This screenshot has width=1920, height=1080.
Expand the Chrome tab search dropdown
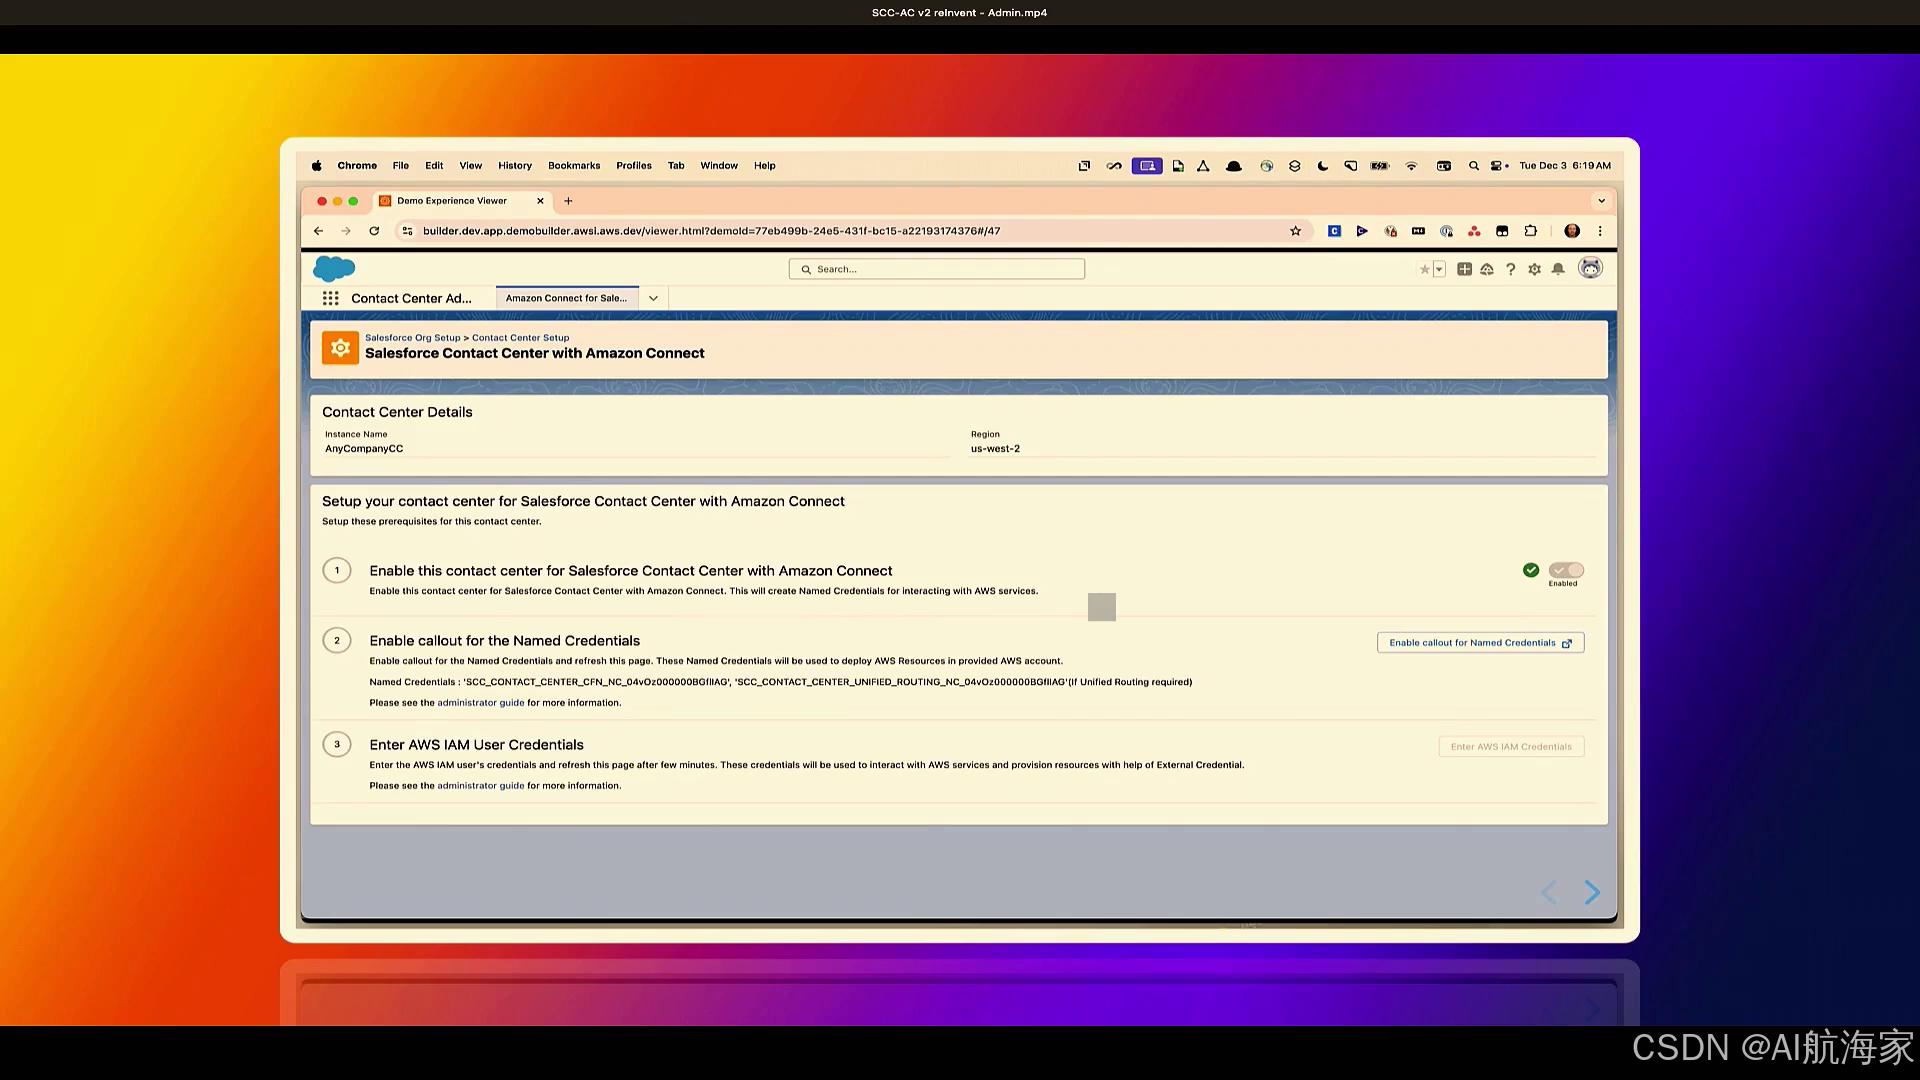pos(1601,201)
